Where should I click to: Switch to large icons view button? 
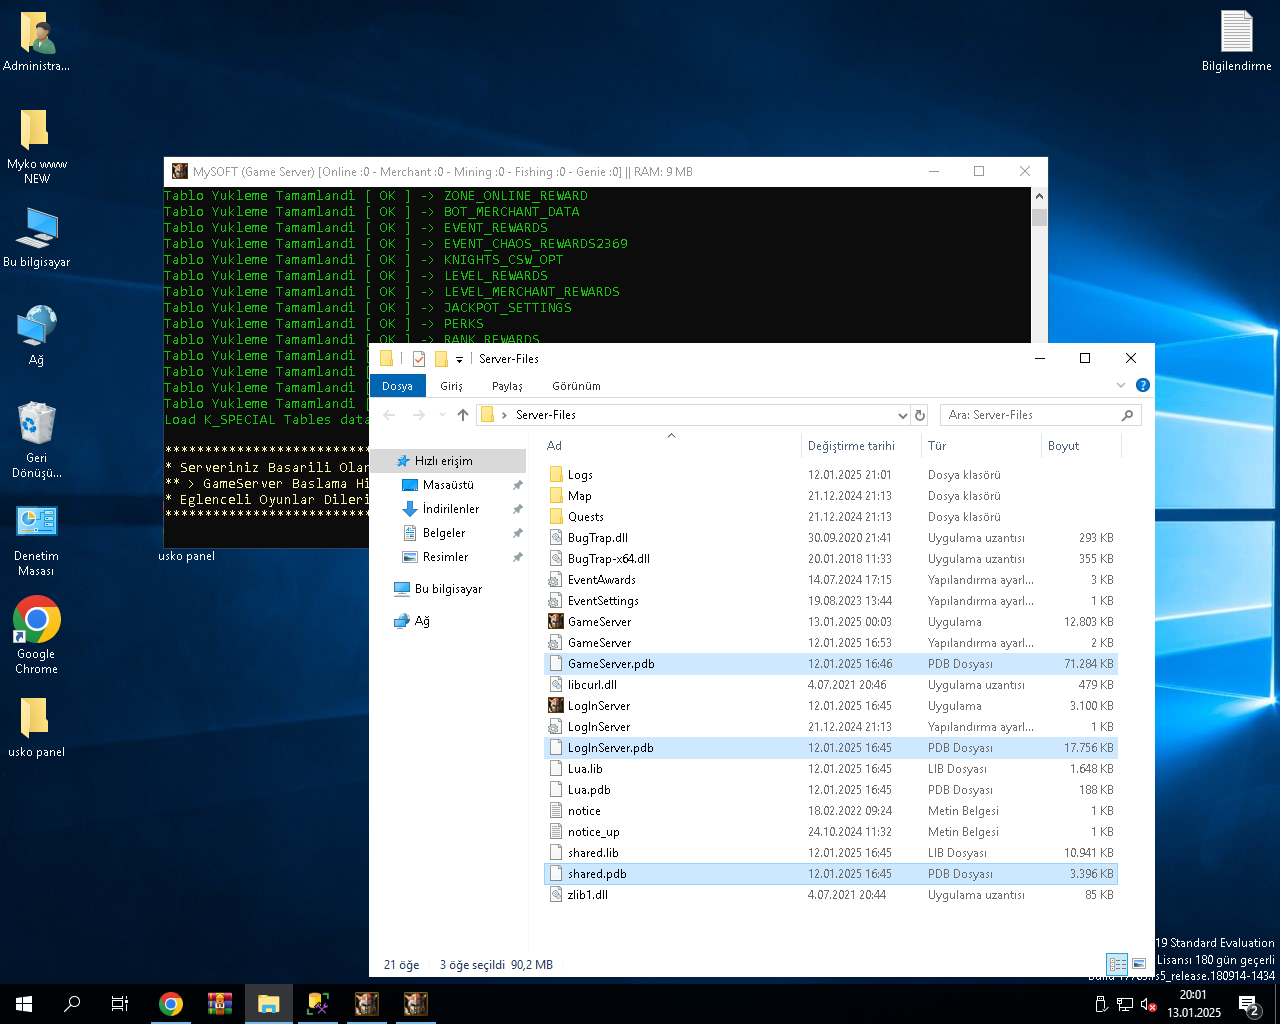1139,964
